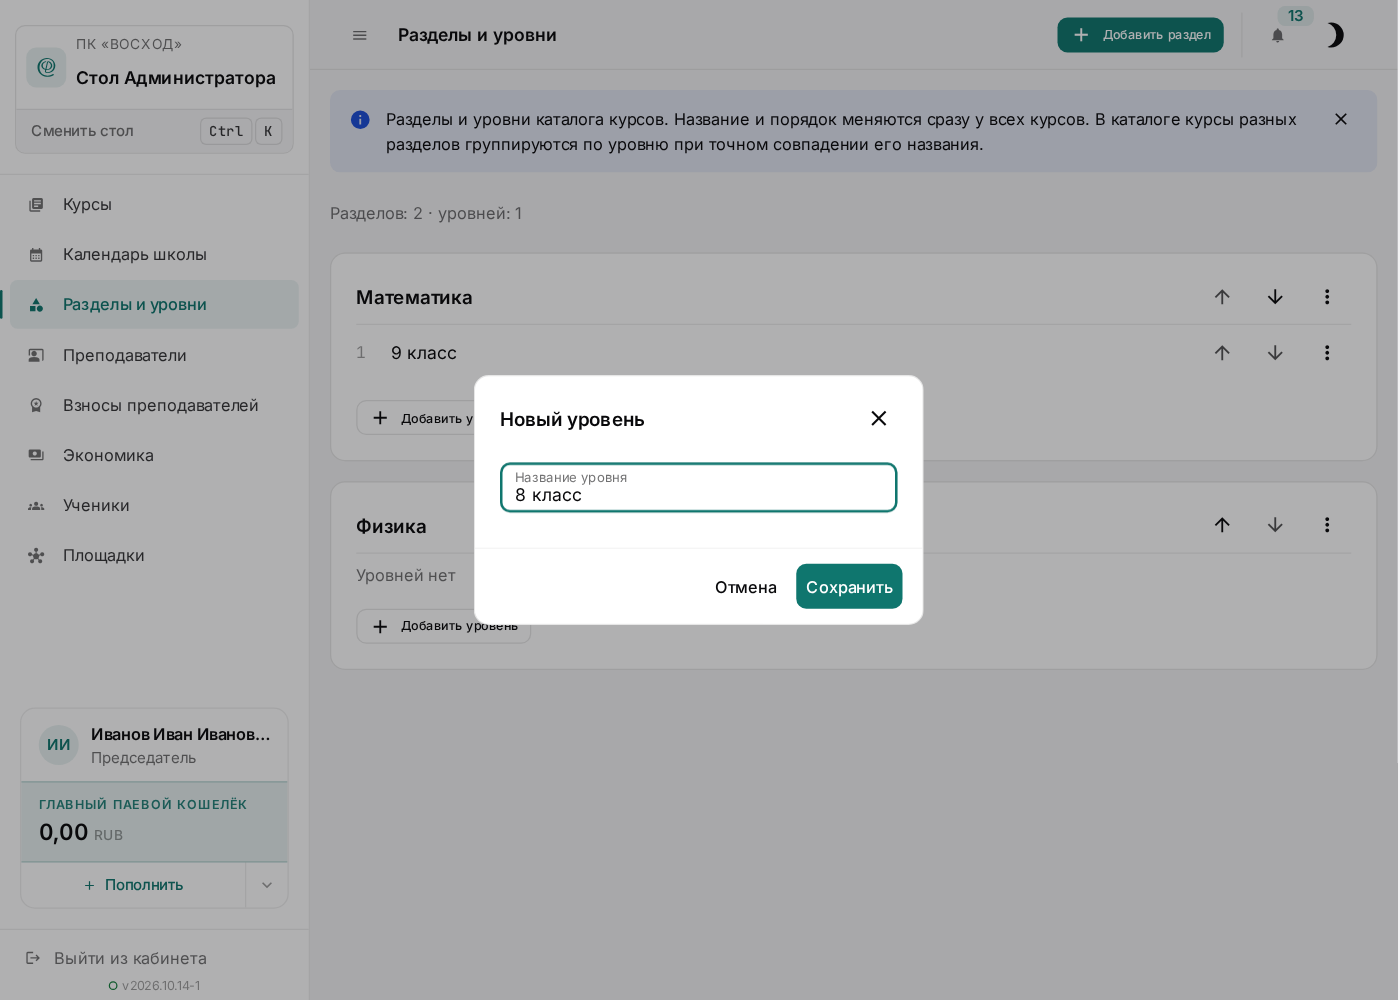Click Пополнить wallet button
This screenshot has width=1400, height=1000.
pyautogui.click(x=133, y=885)
